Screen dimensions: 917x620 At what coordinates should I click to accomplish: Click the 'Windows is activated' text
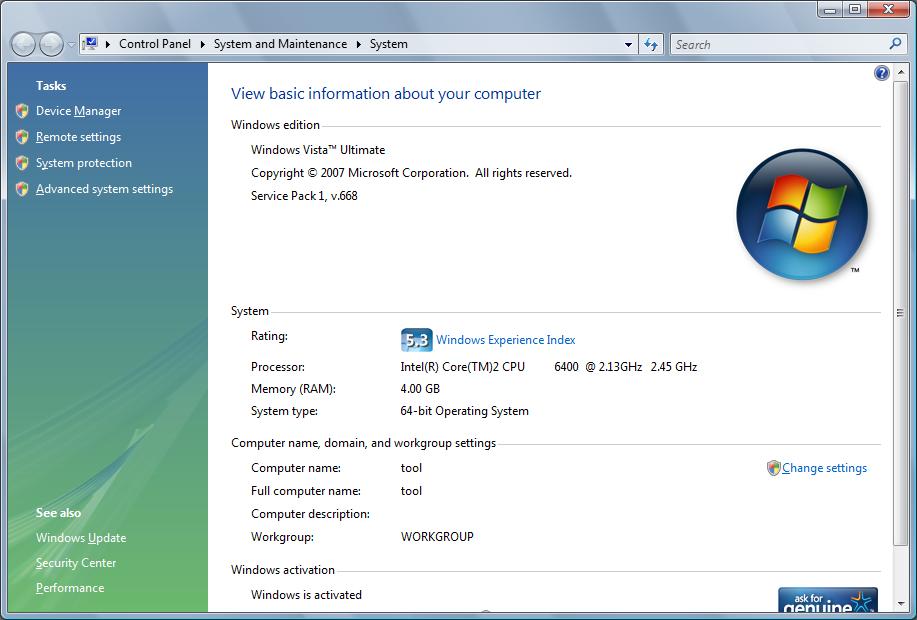pos(306,595)
